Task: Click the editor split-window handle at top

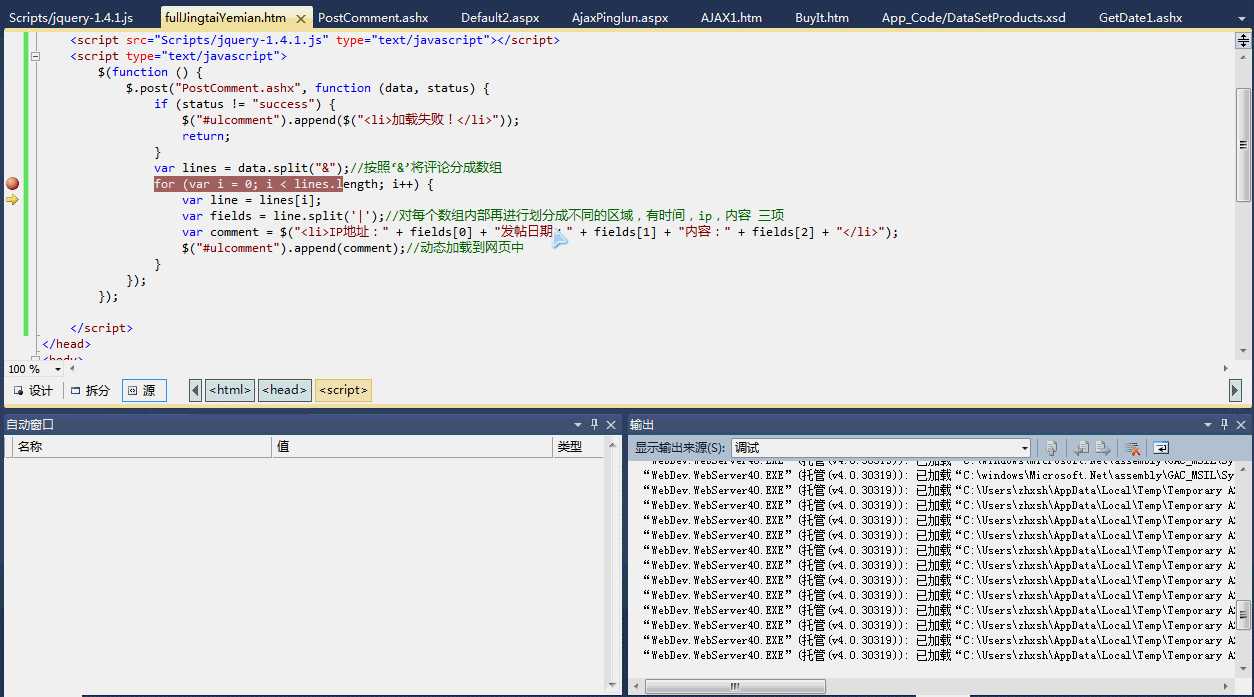Action: [1243, 40]
